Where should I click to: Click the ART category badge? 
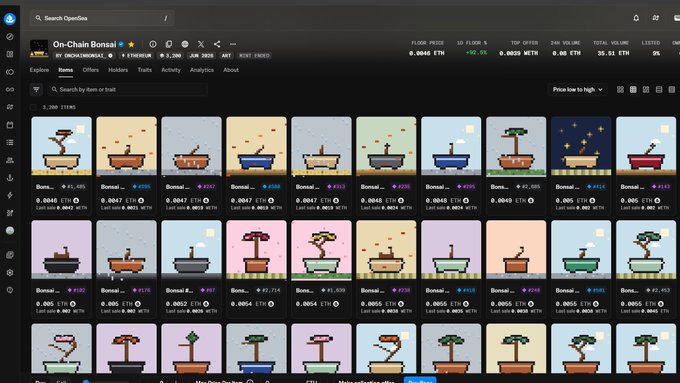[226, 56]
